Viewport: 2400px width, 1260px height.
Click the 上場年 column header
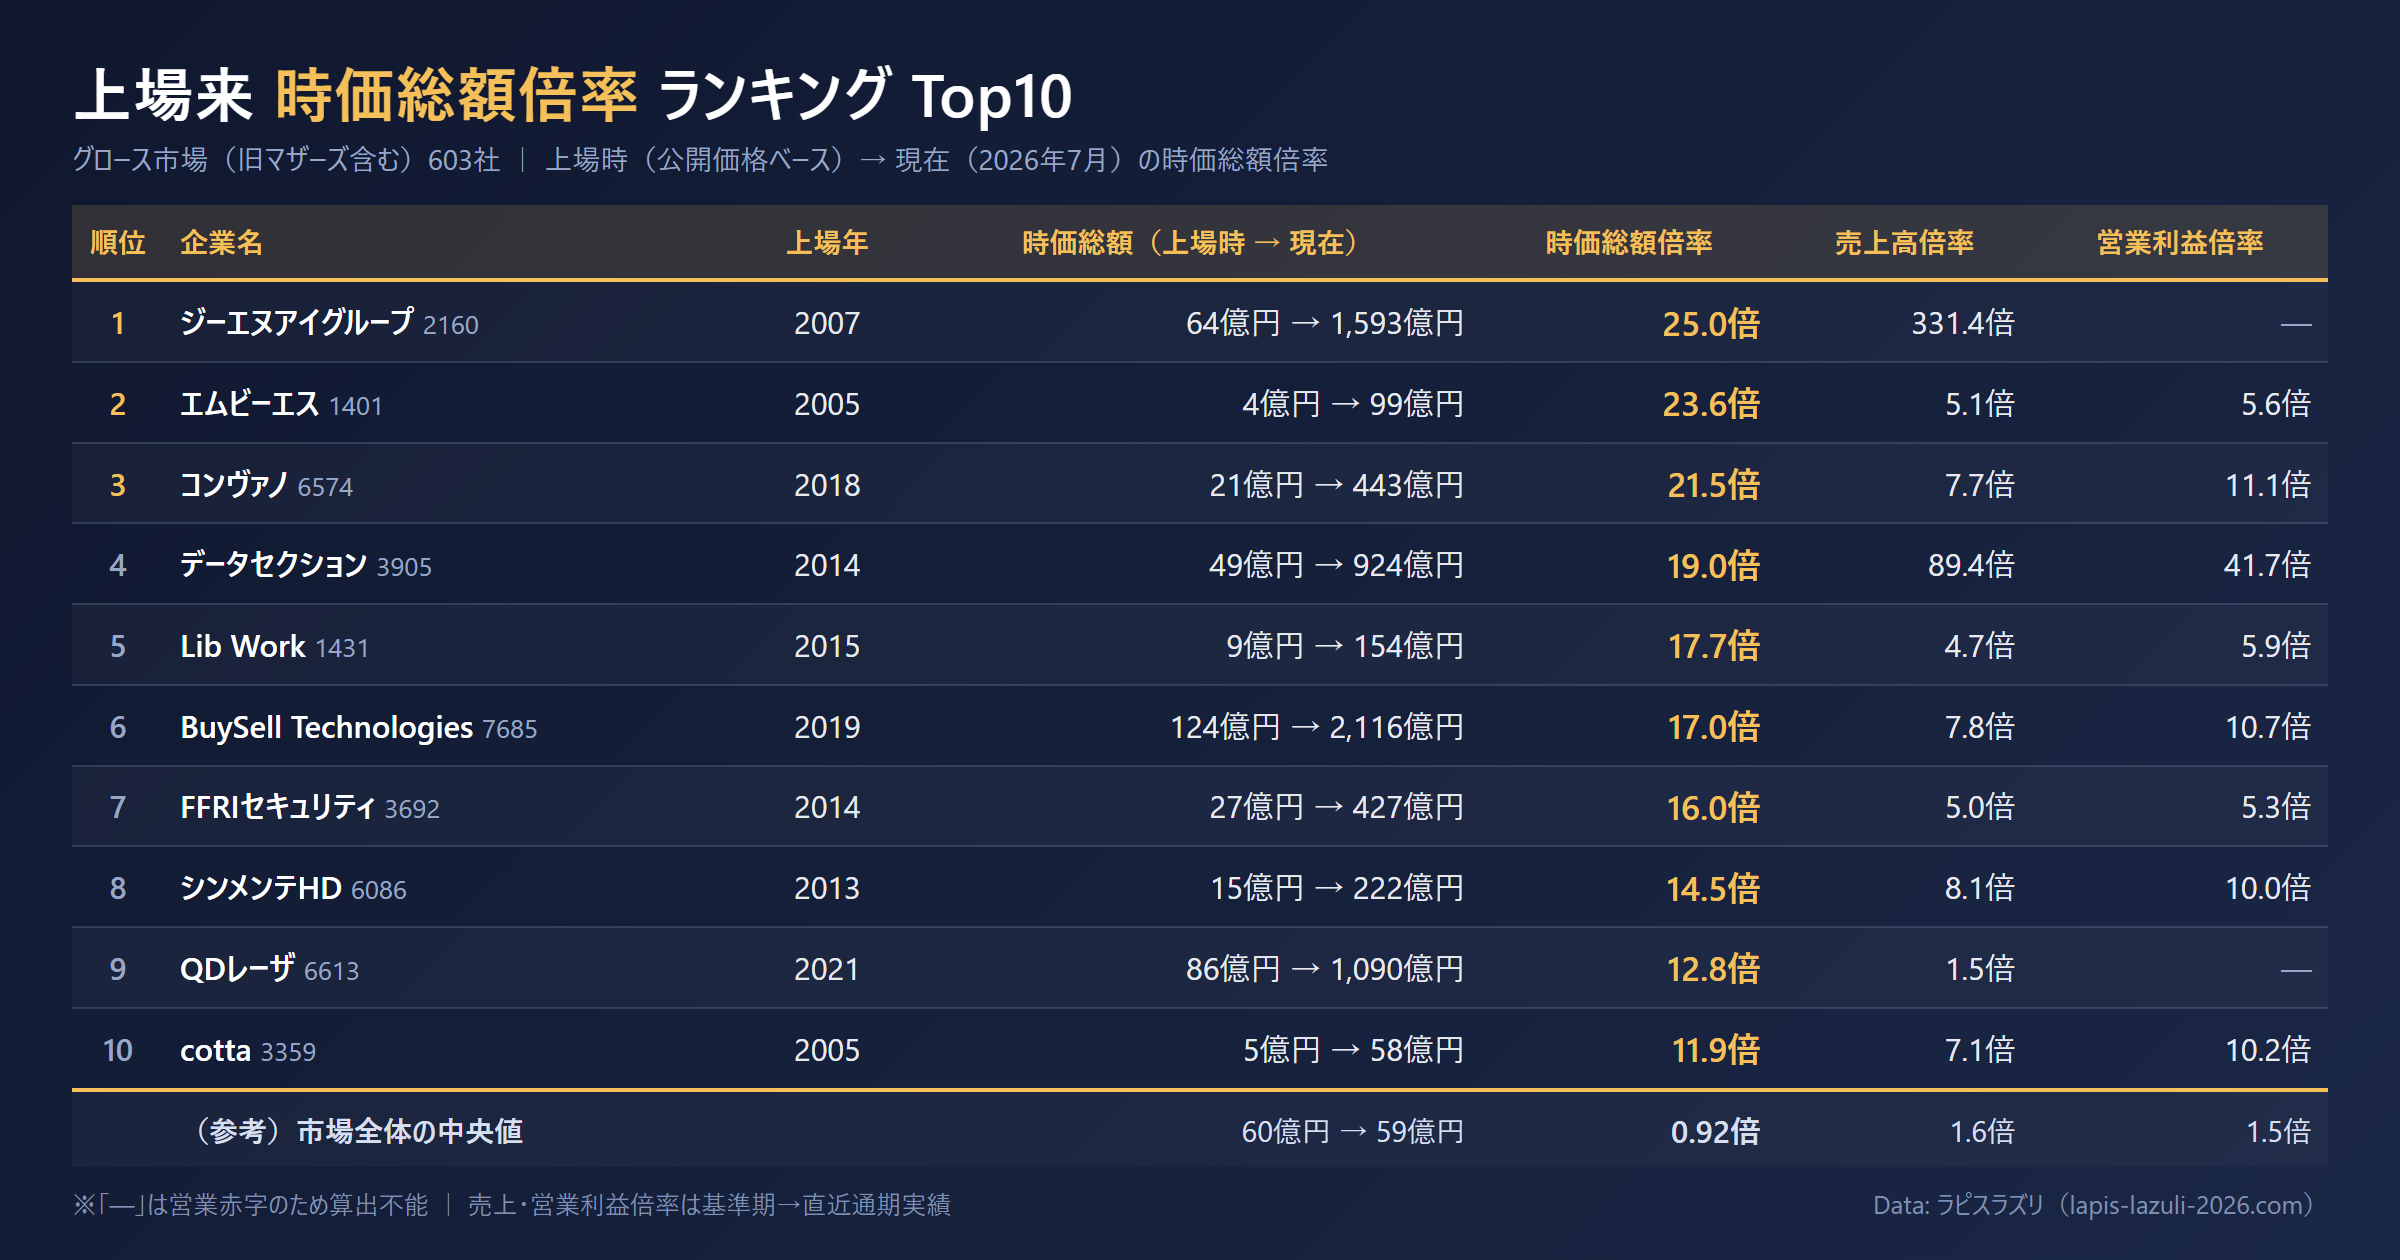827,243
